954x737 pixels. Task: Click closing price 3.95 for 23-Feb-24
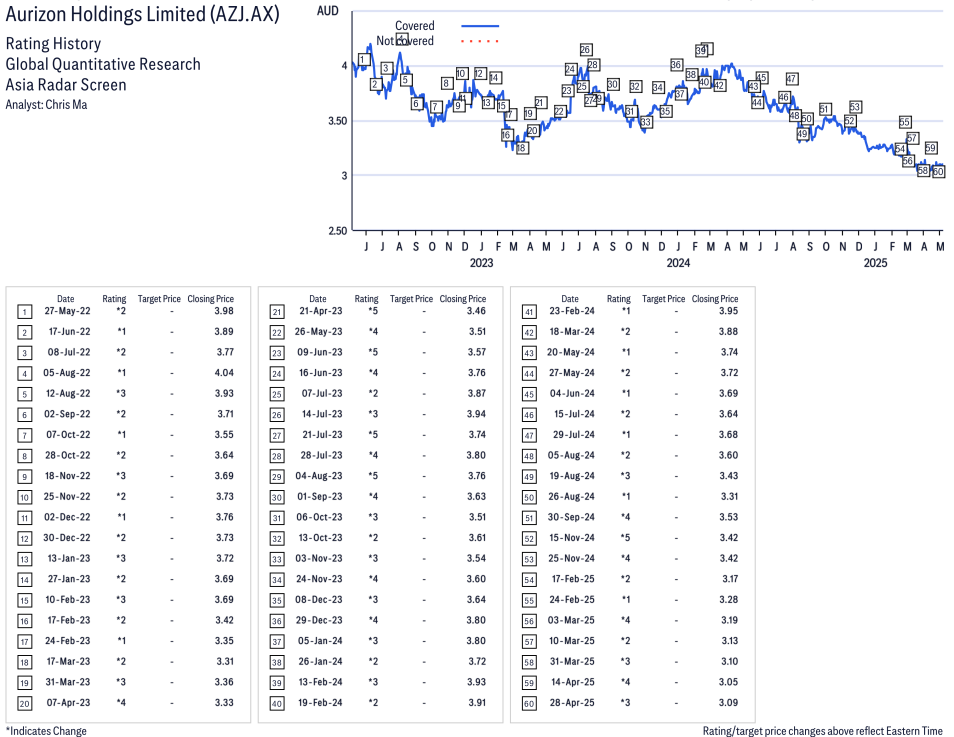point(728,311)
